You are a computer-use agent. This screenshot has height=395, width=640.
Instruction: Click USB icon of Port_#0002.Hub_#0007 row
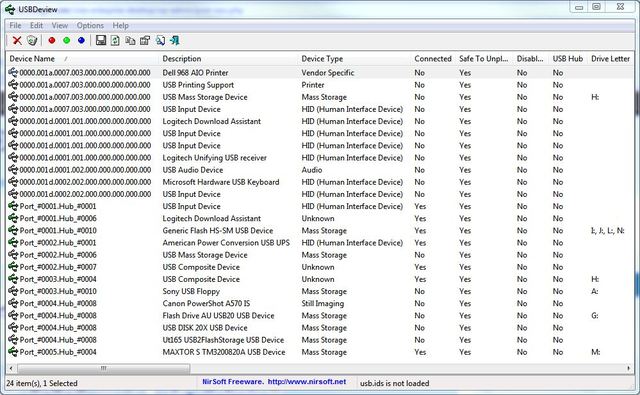click(x=13, y=267)
